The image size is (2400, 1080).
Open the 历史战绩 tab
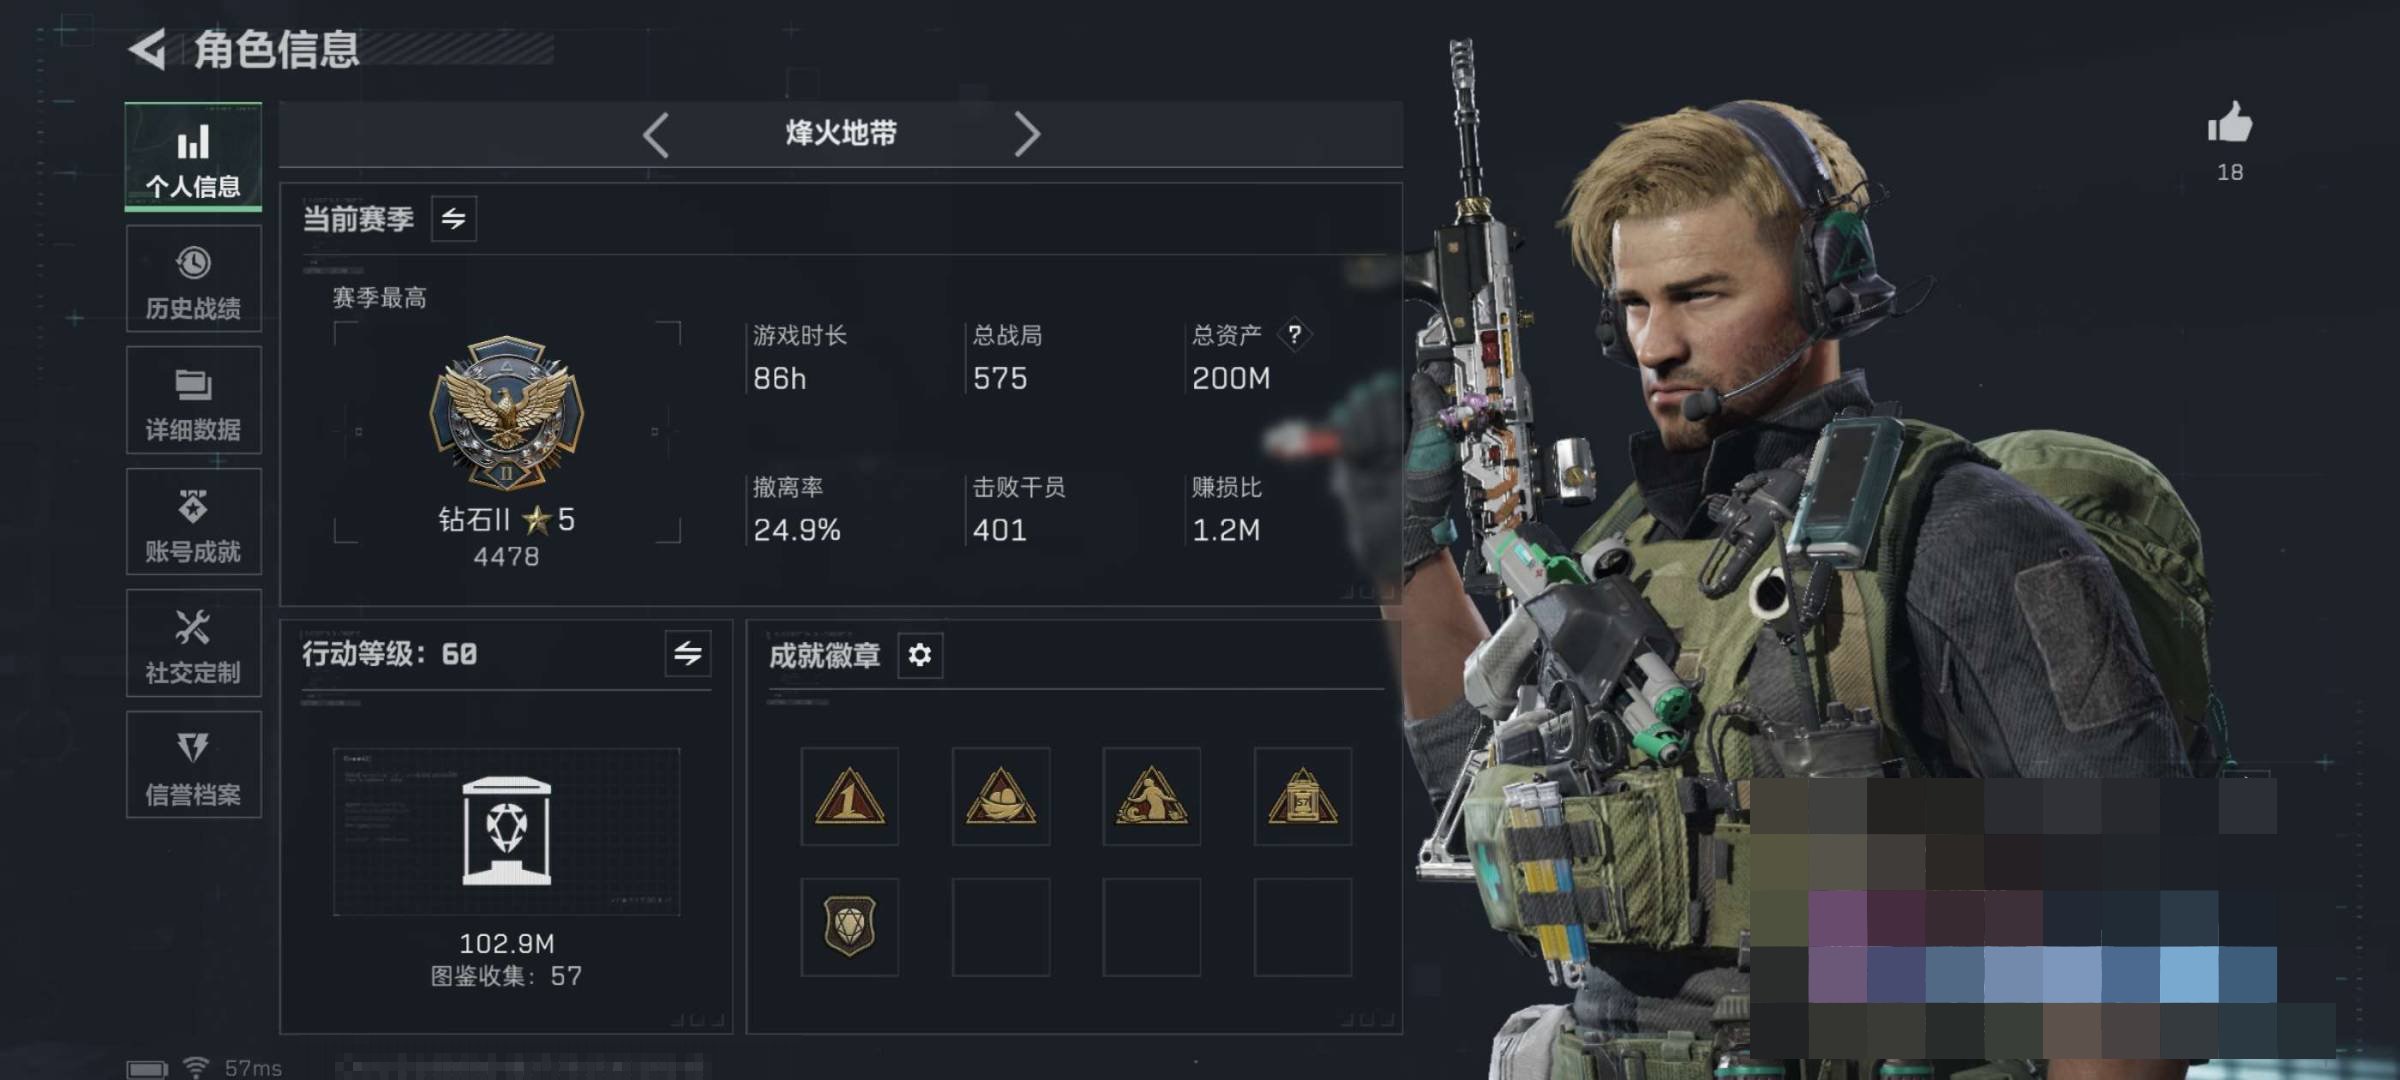coord(193,278)
